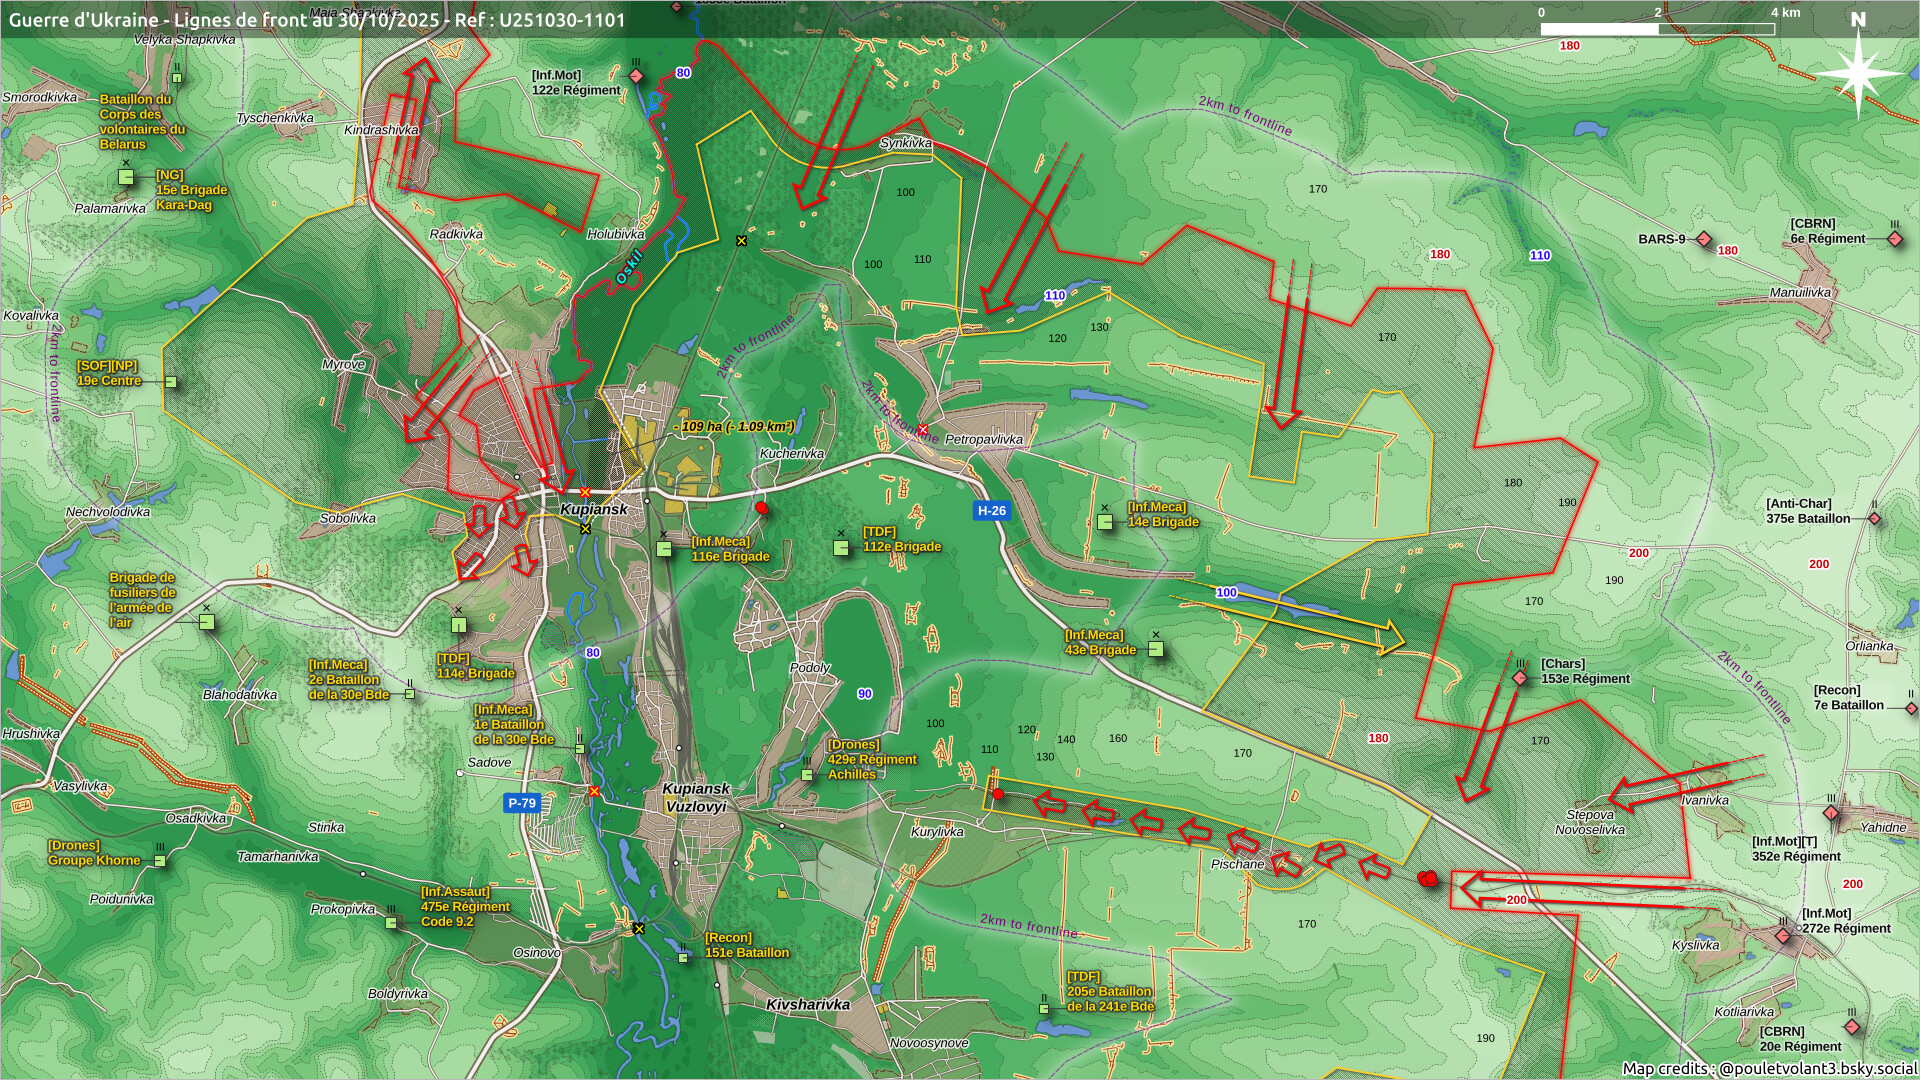1920x1080 pixels.
Task: Click the 116e Brigade green unit marker
Action: (664, 549)
